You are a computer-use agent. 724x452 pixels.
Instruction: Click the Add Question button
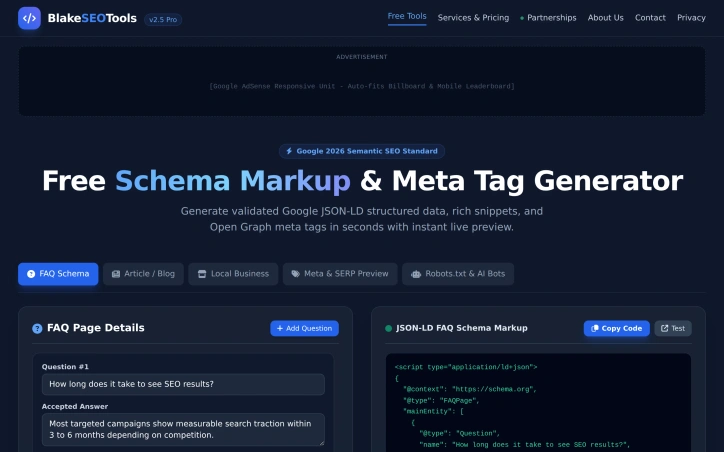click(x=304, y=328)
